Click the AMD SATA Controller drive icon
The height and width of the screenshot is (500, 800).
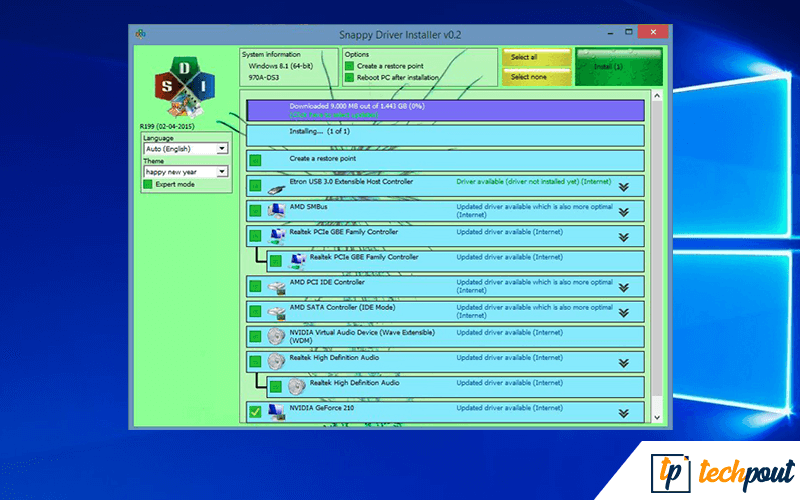click(275, 311)
